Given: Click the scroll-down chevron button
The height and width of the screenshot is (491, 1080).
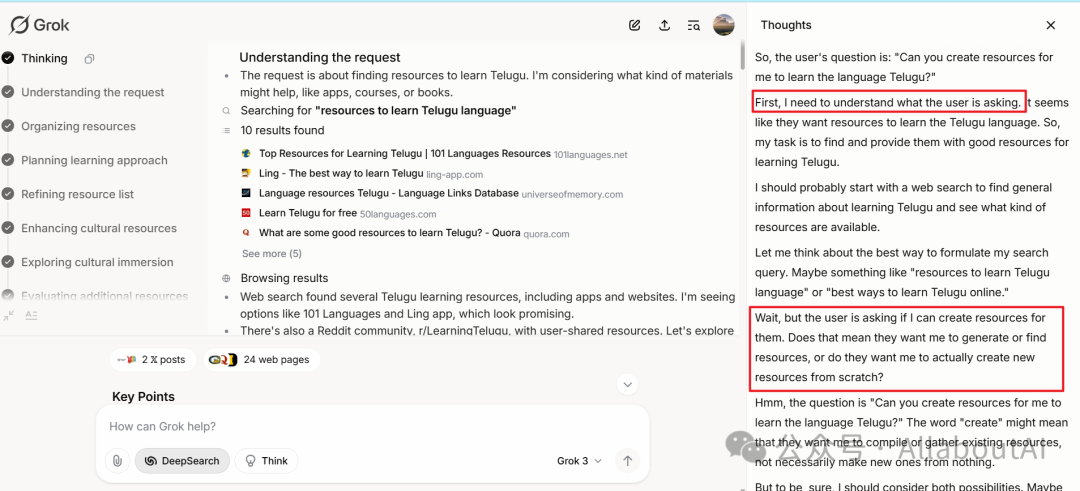Looking at the screenshot, I should pos(627,384).
